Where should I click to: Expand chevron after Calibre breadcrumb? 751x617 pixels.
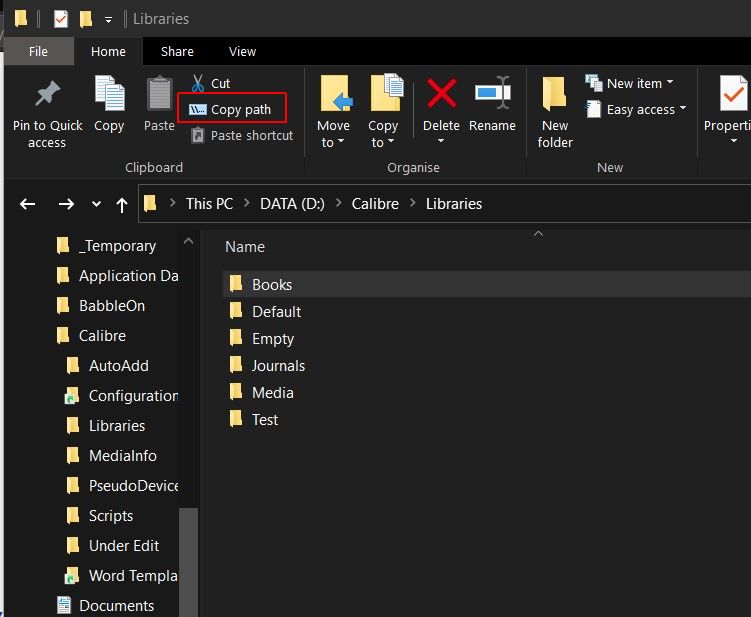[412, 203]
